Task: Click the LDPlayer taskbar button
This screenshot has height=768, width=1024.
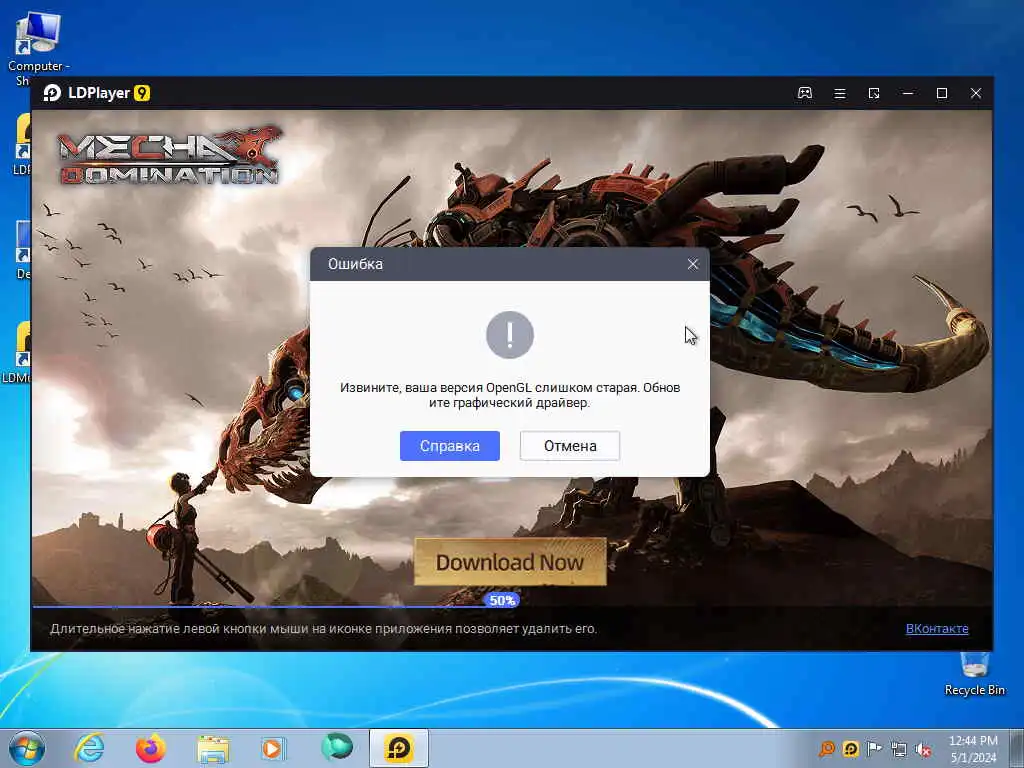Action: click(399, 748)
